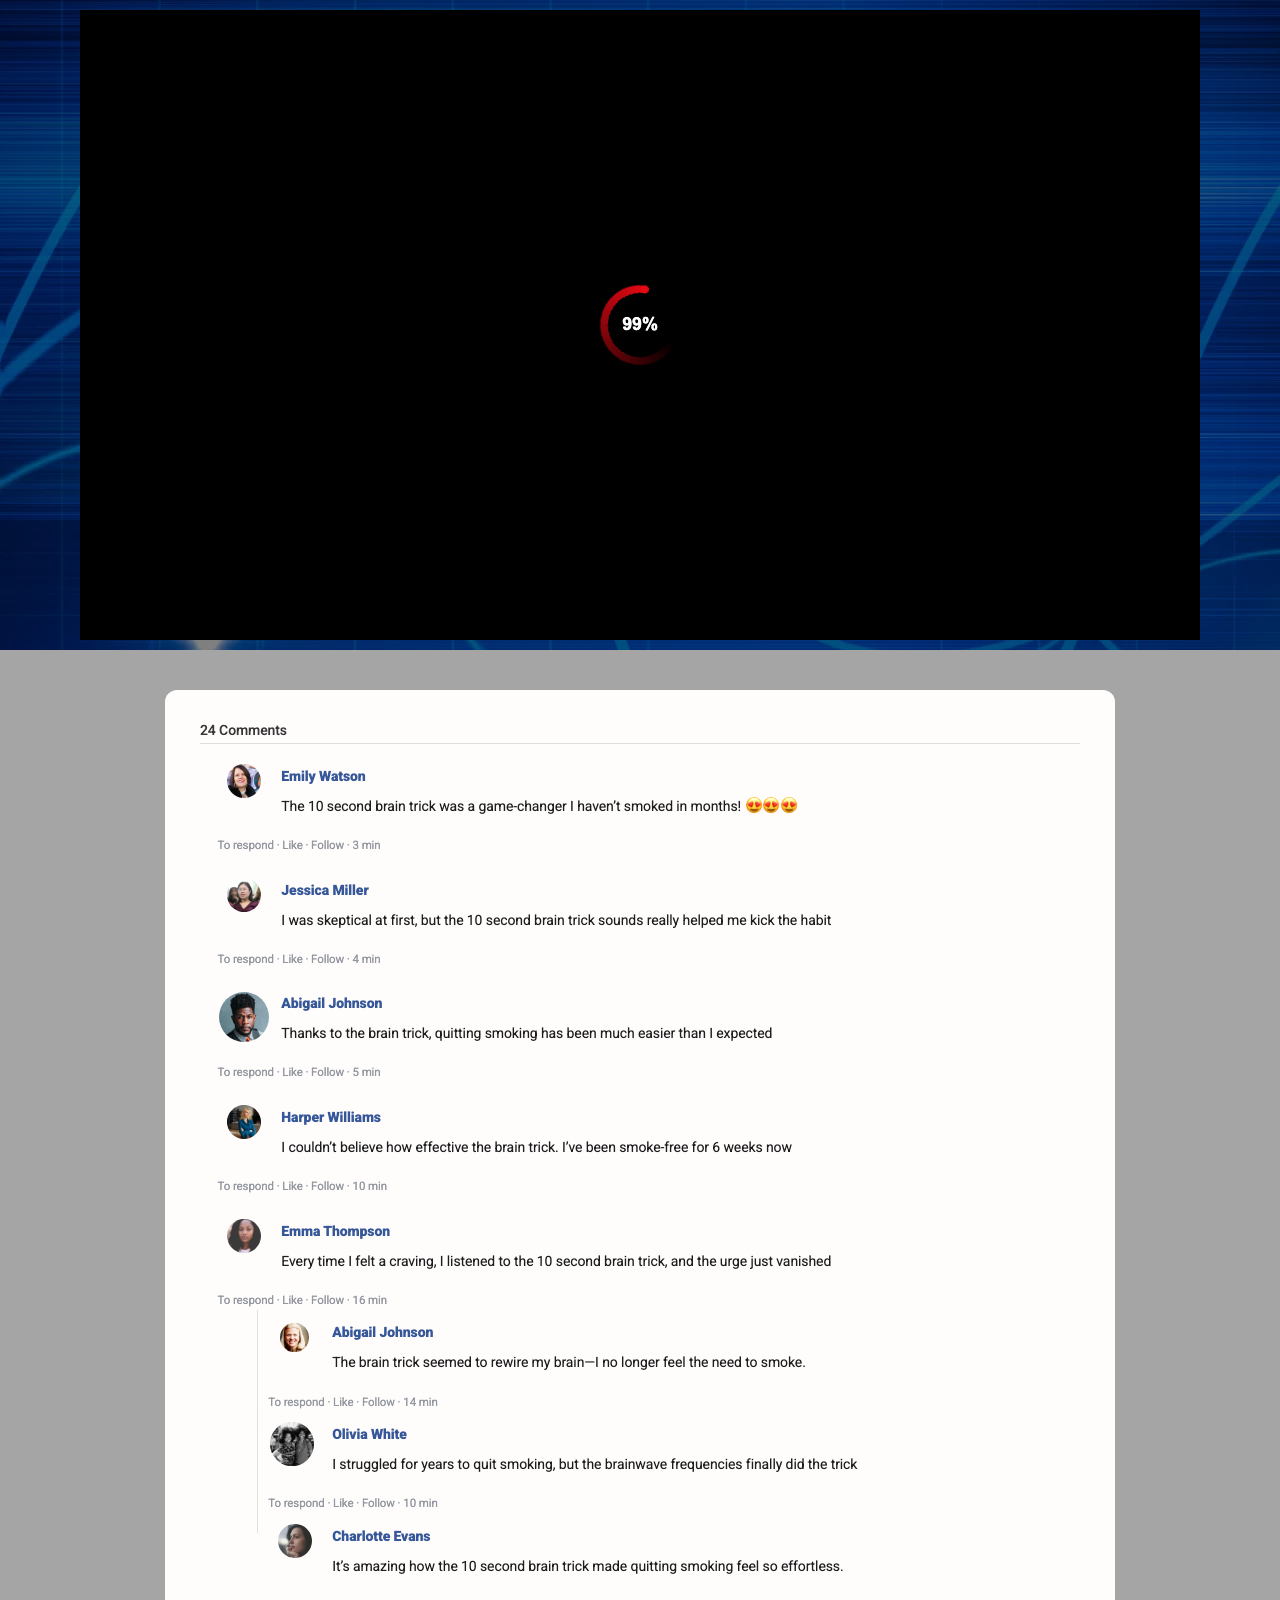Click text 'Thanks to the brain trick, quitting smoking'
The image size is (1280, 1600).
pos(410,1033)
